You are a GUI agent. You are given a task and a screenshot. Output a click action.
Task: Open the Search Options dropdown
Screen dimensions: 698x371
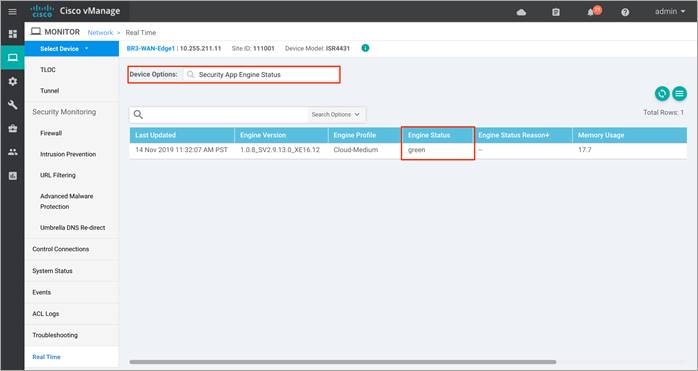click(x=336, y=114)
